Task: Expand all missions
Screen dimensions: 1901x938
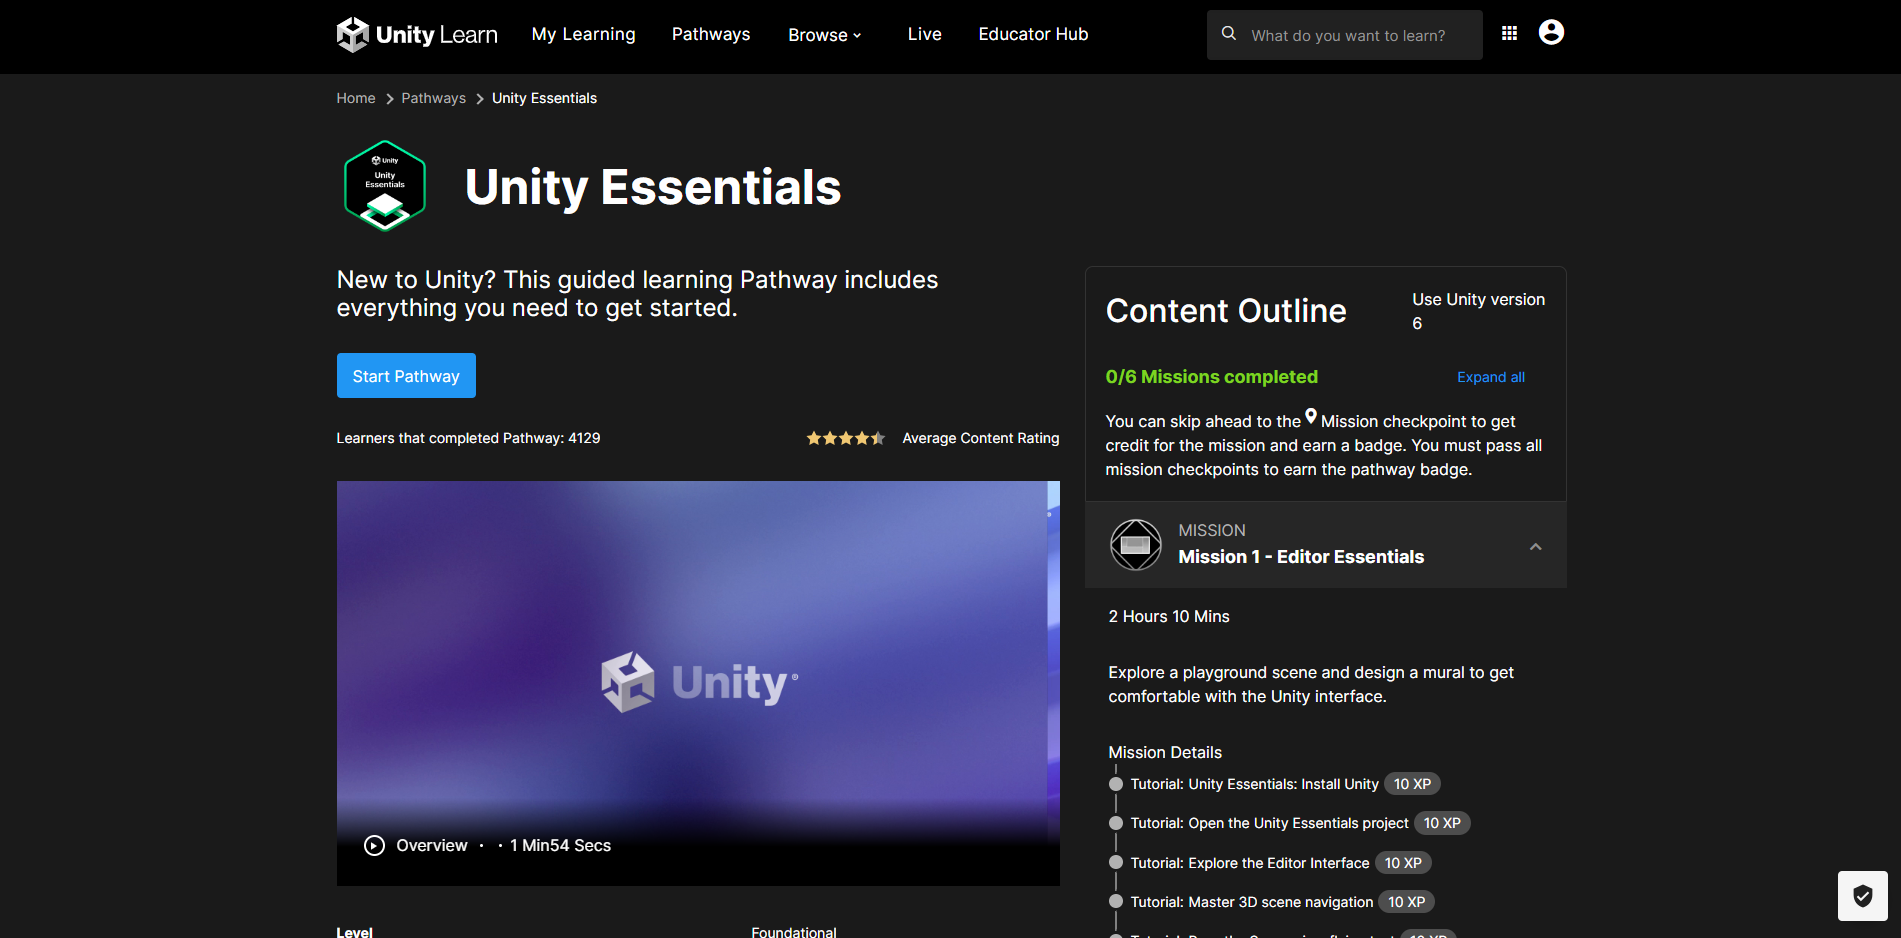Action: 1491,377
